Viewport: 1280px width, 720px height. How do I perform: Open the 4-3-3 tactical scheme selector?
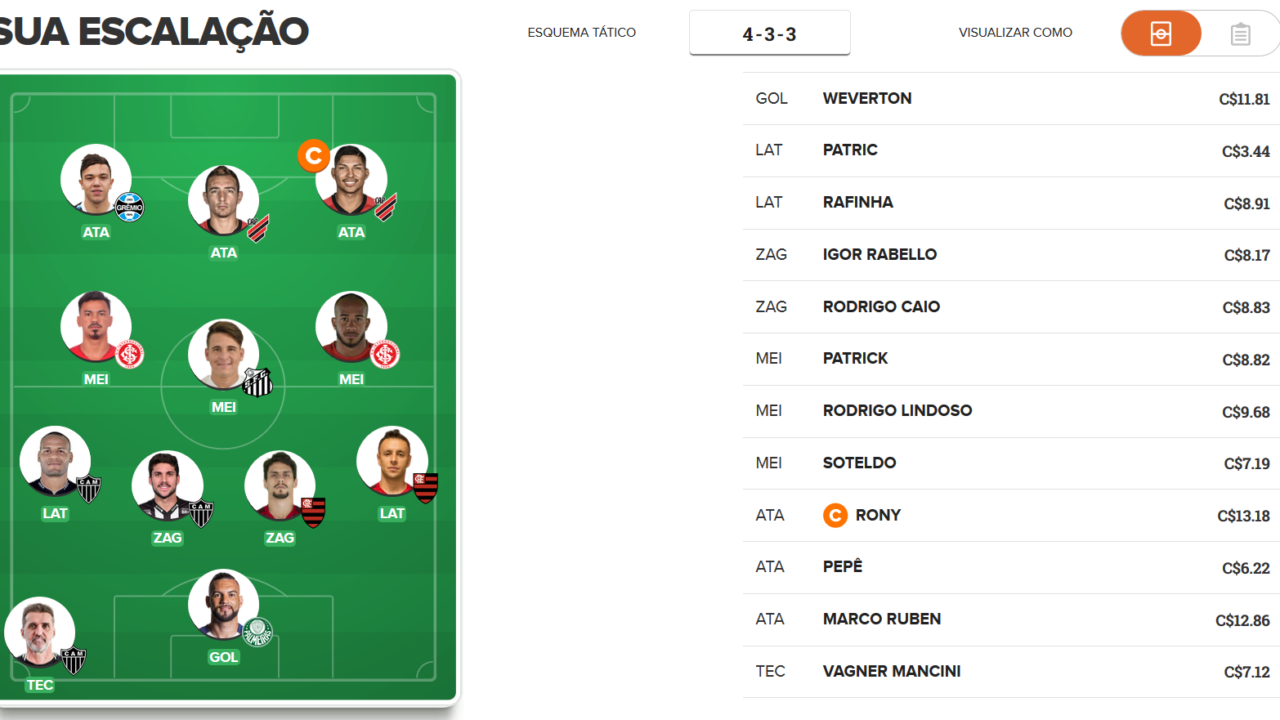[769, 33]
